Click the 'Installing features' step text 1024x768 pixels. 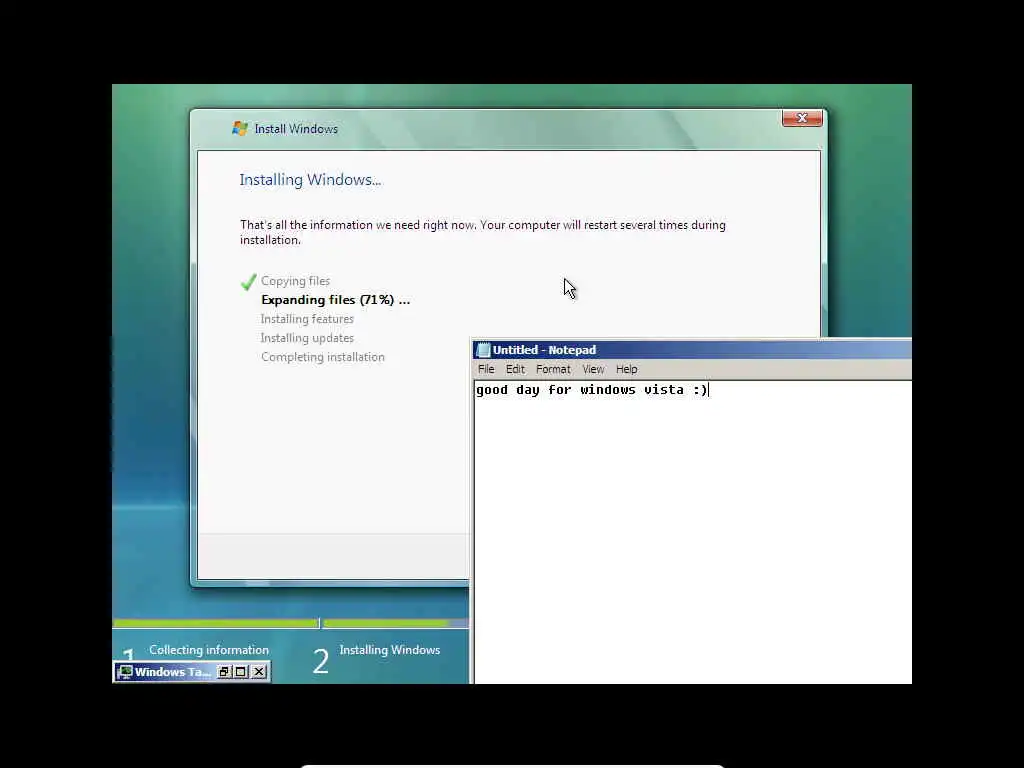pyautogui.click(x=307, y=319)
